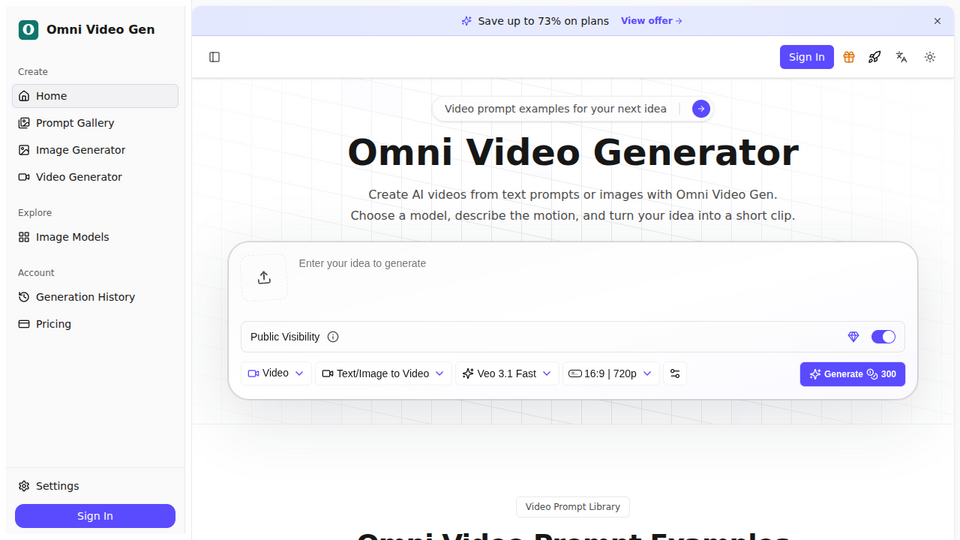Image resolution: width=960 pixels, height=540 pixels.
Task: Click 'Save up to 73% on plans' text
Action: pos(543,21)
